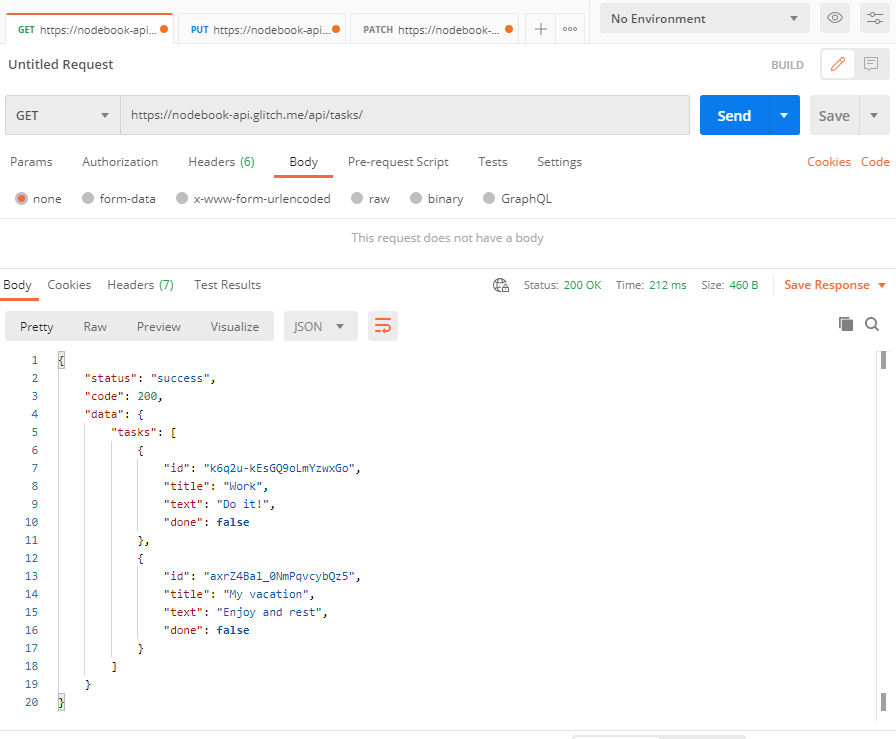896x739 pixels.
Task: Choose the GraphQL body radio button
Action: (489, 199)
